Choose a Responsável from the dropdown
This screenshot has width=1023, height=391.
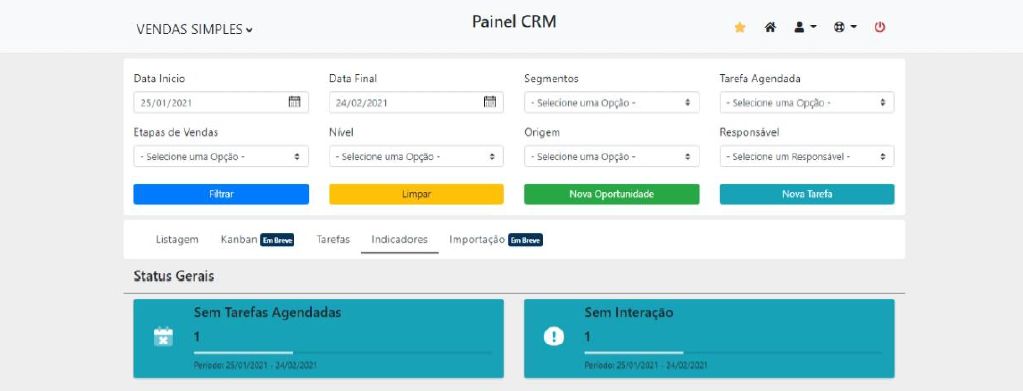click(x=807, y=157)
